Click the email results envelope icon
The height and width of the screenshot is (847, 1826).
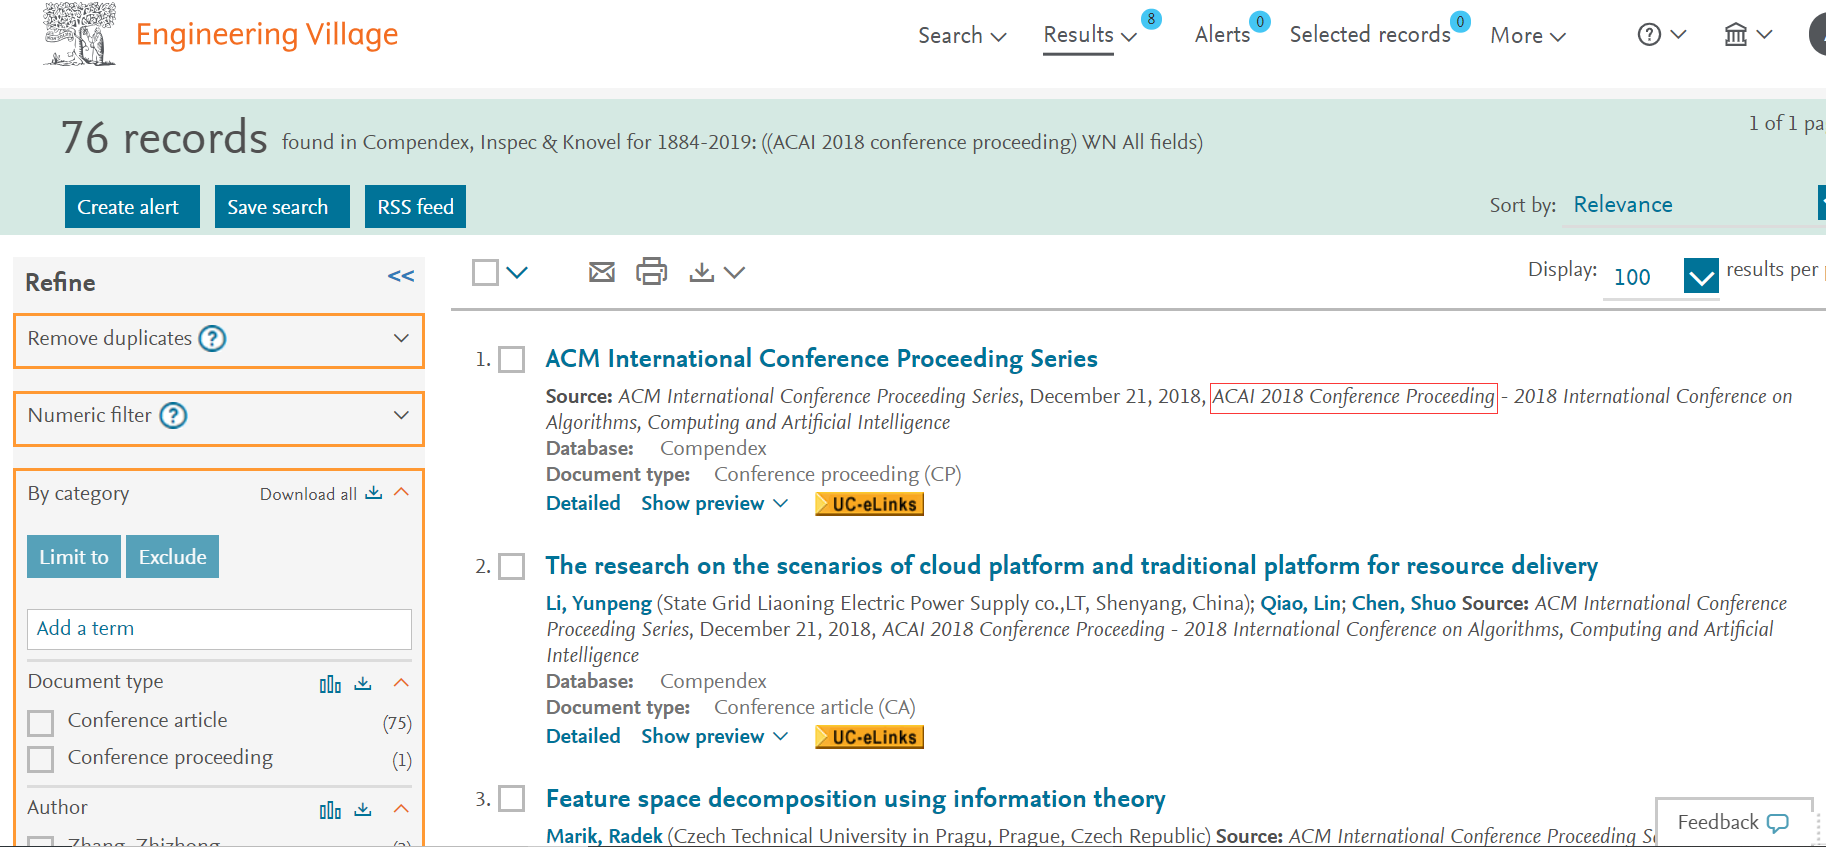pos(601,272)
